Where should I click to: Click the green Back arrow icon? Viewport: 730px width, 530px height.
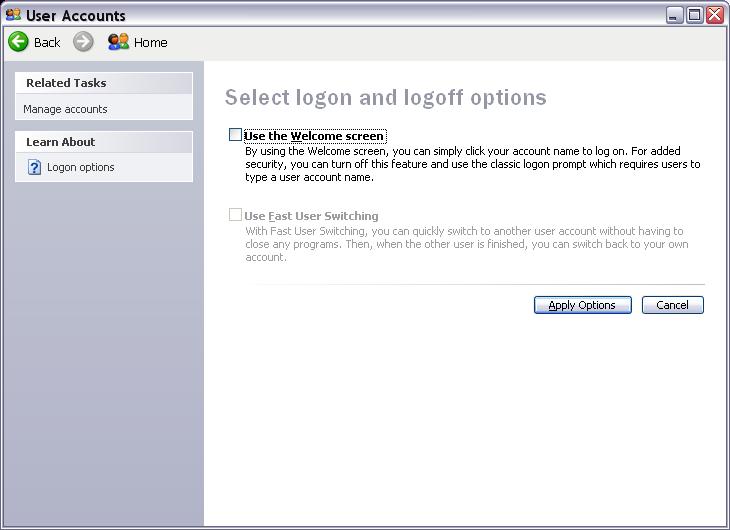pyautogui.click(x=18, y=42)
